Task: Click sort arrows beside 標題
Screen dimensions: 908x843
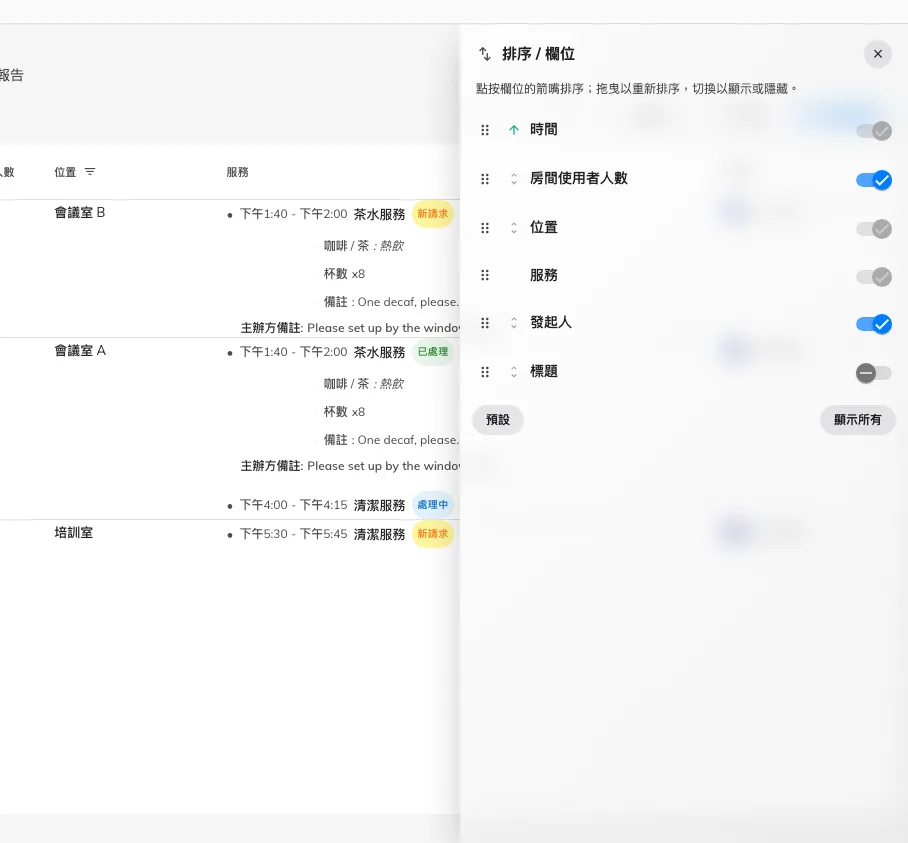Action: tap(514, 372)
